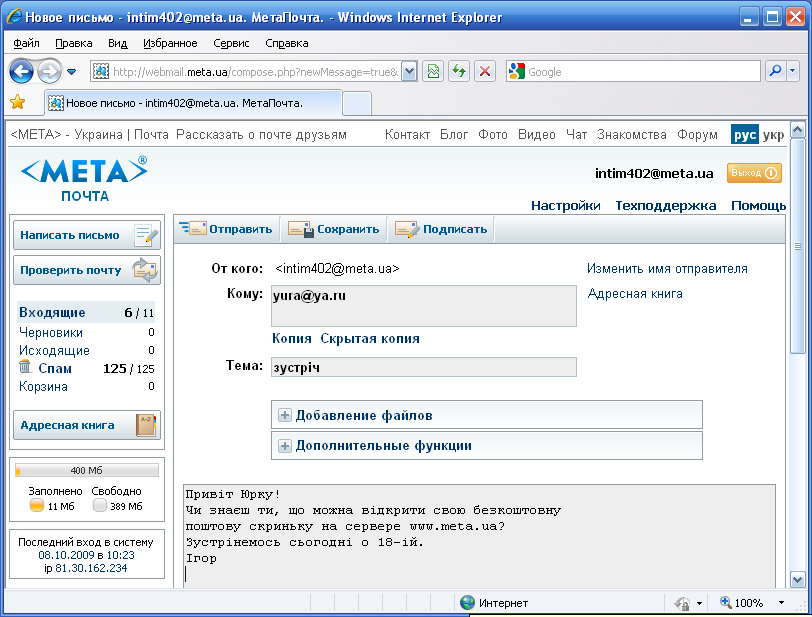Image resolution: width=812 pixels, height=617 pixels.
Task: Open the Черновики folder
Action: pyautogui.click(x=51, y=332)
